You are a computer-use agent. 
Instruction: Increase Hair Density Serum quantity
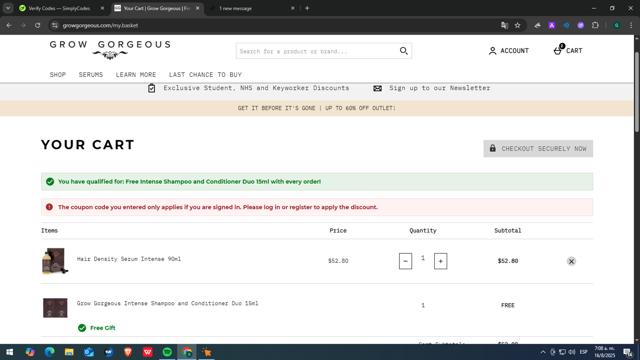click(x=440, y=261)
